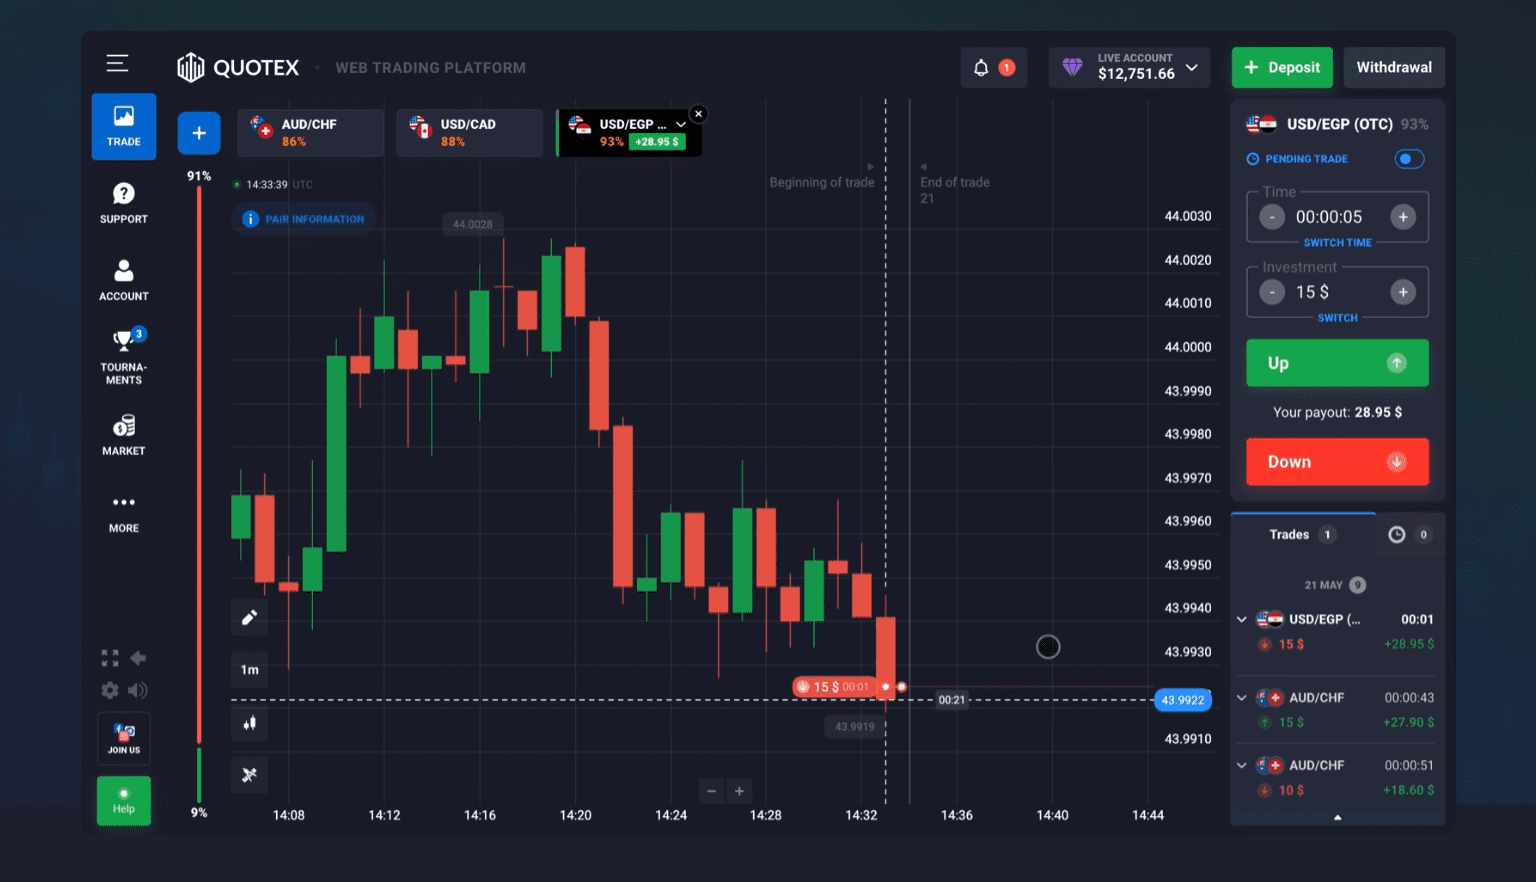The width and height of the screenshot is (1536, 882).
Task: Switch investment mode via SWITCH label
Action: pyautogui.click(x=1337, y=318)
